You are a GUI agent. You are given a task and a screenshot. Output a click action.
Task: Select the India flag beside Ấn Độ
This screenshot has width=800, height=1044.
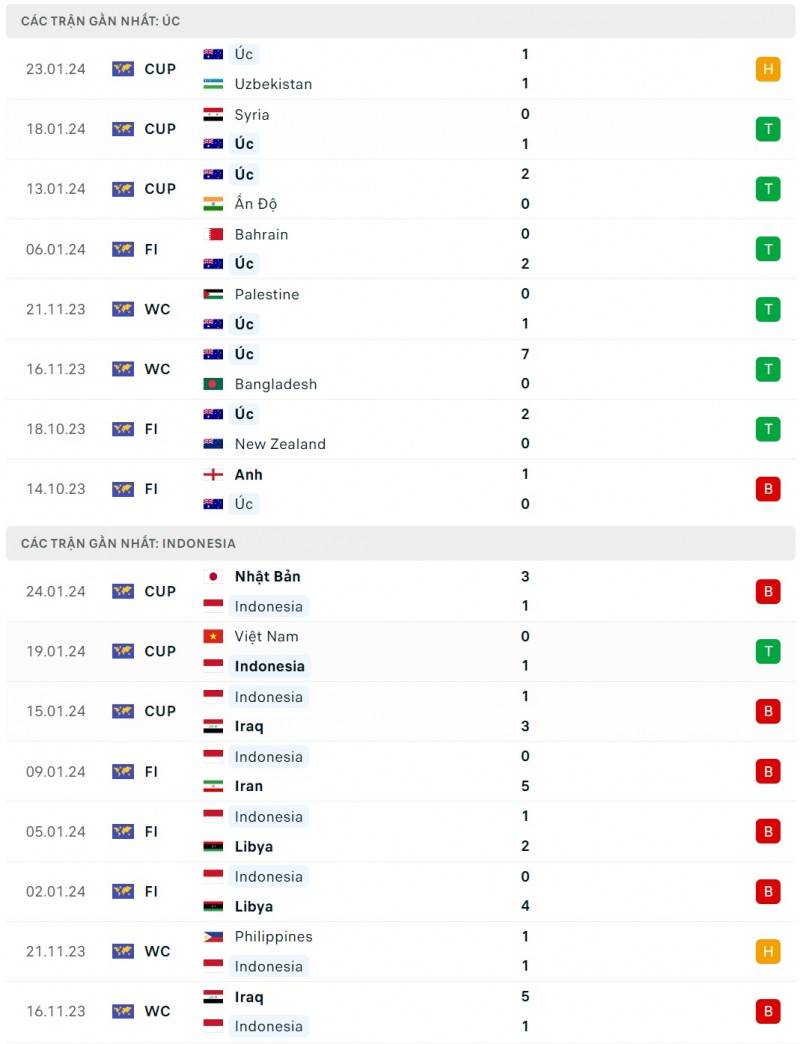pos(213,204)
